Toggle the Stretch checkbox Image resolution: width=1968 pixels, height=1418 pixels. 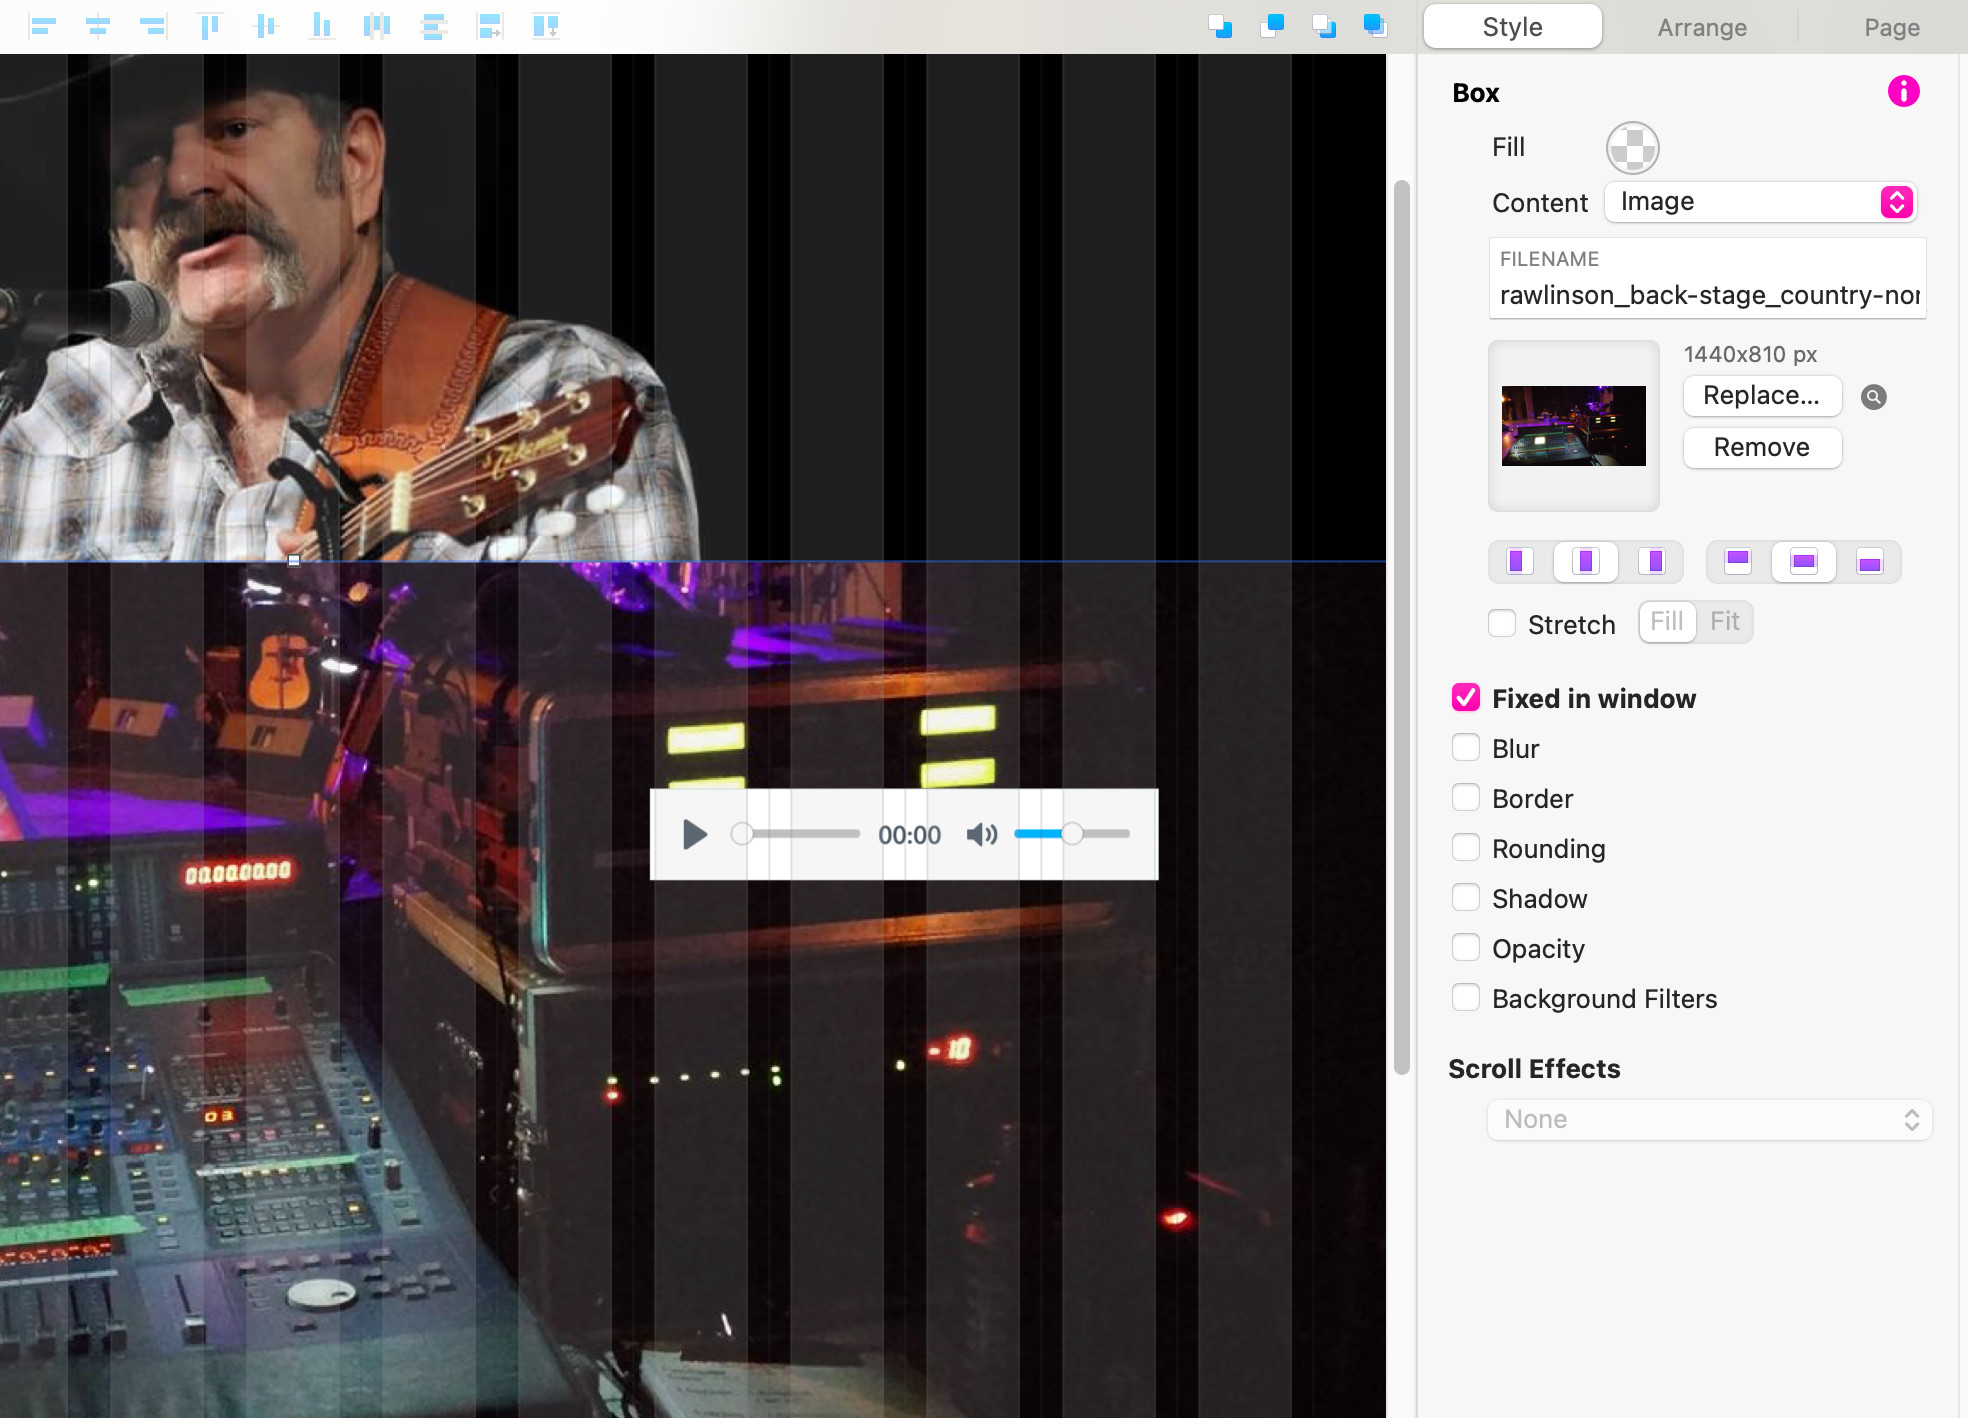1502,624
